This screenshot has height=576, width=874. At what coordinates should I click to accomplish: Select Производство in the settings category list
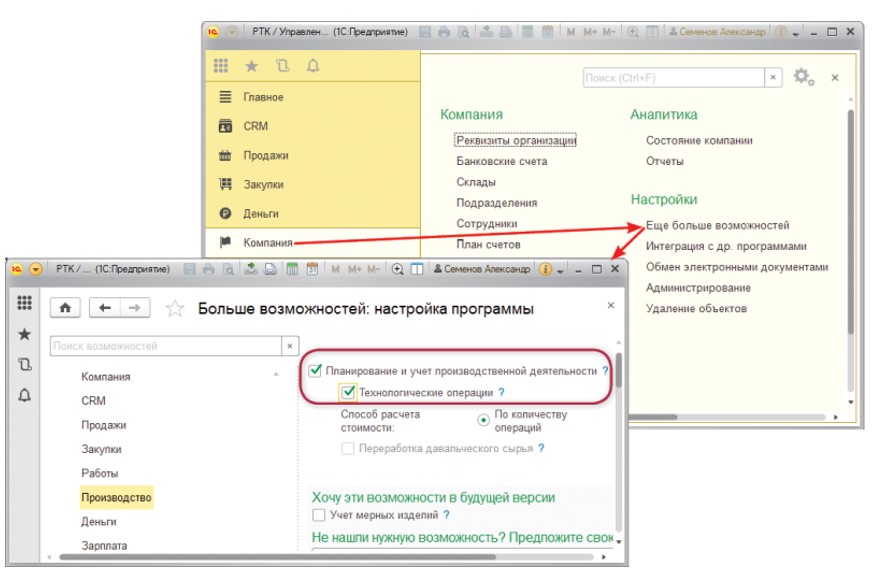coord(117,497)
